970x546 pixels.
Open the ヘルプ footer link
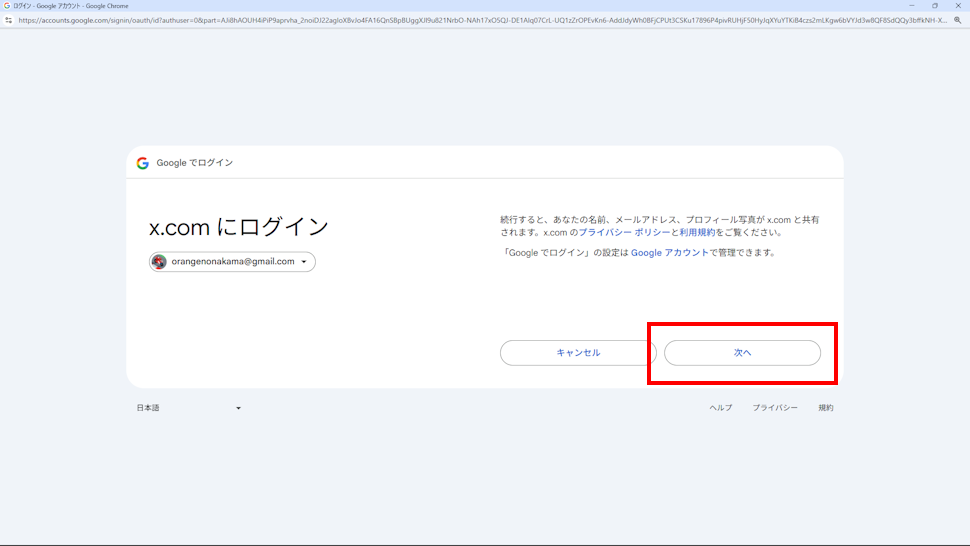pos(721,407)
